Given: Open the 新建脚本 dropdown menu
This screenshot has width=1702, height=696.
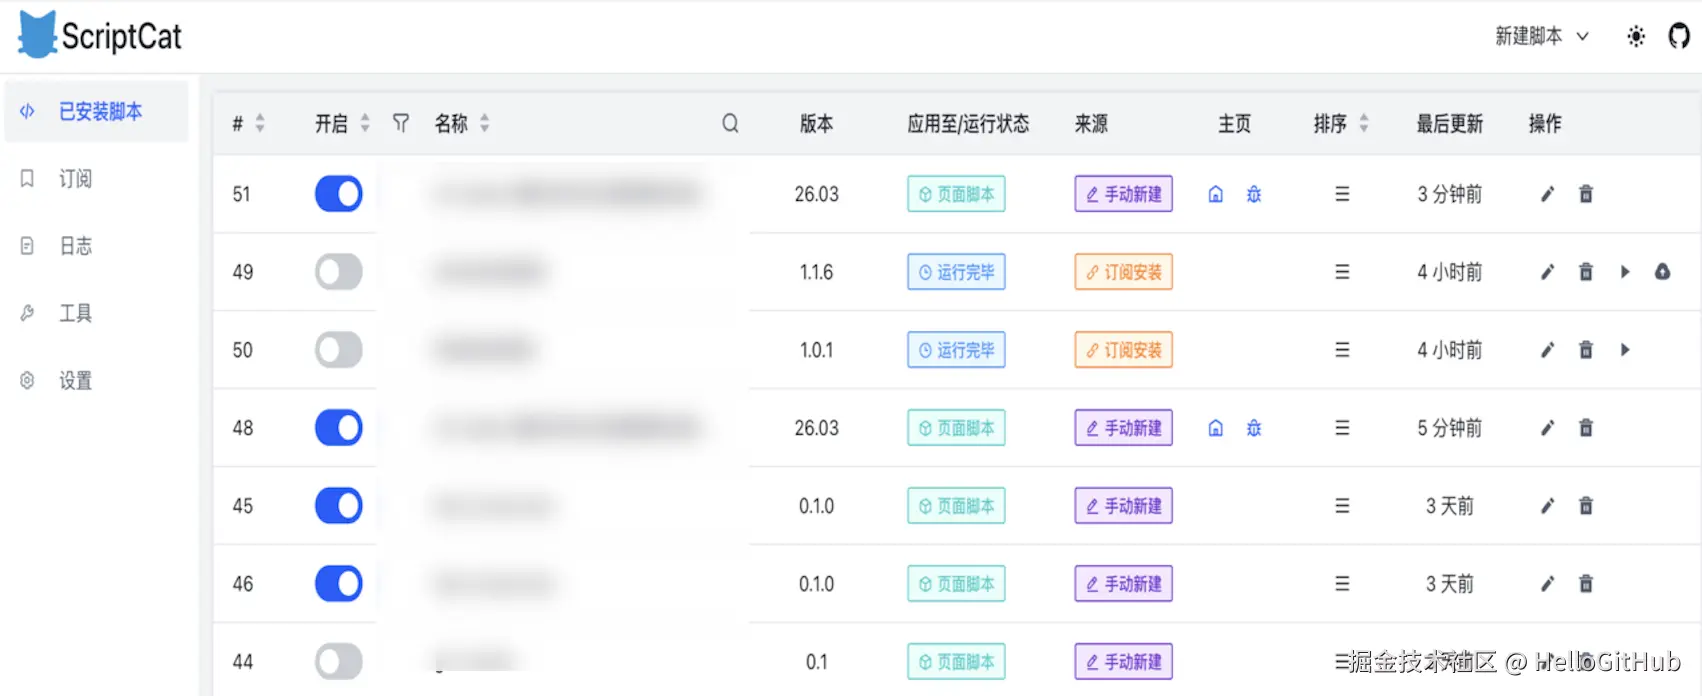Looking at the screenshot, I should 1541,36.
